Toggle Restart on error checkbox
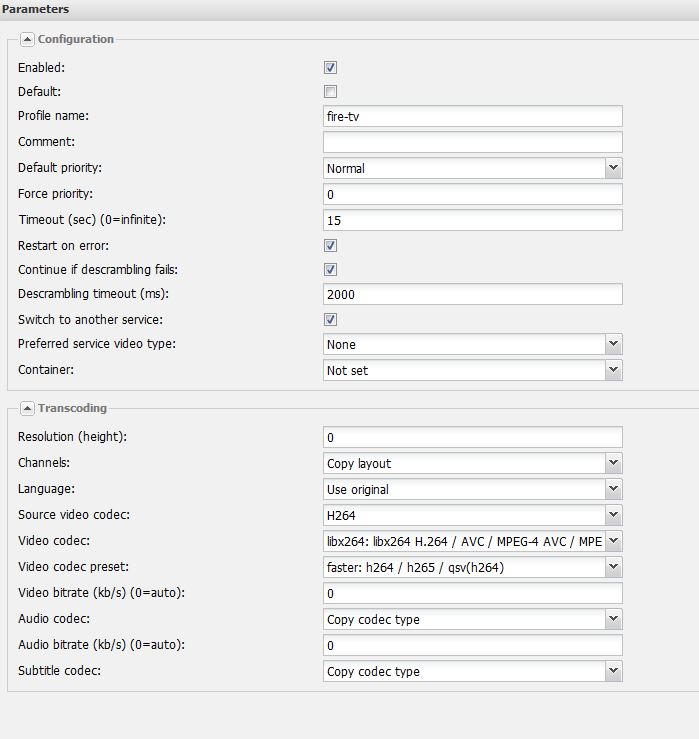 coord(330,246)
